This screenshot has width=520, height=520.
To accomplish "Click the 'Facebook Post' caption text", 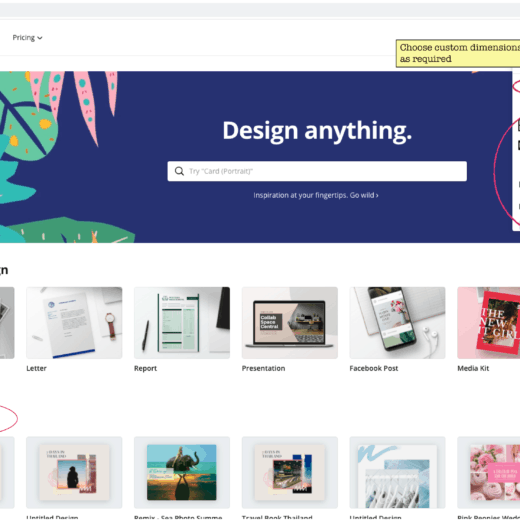I will point(374,368).
